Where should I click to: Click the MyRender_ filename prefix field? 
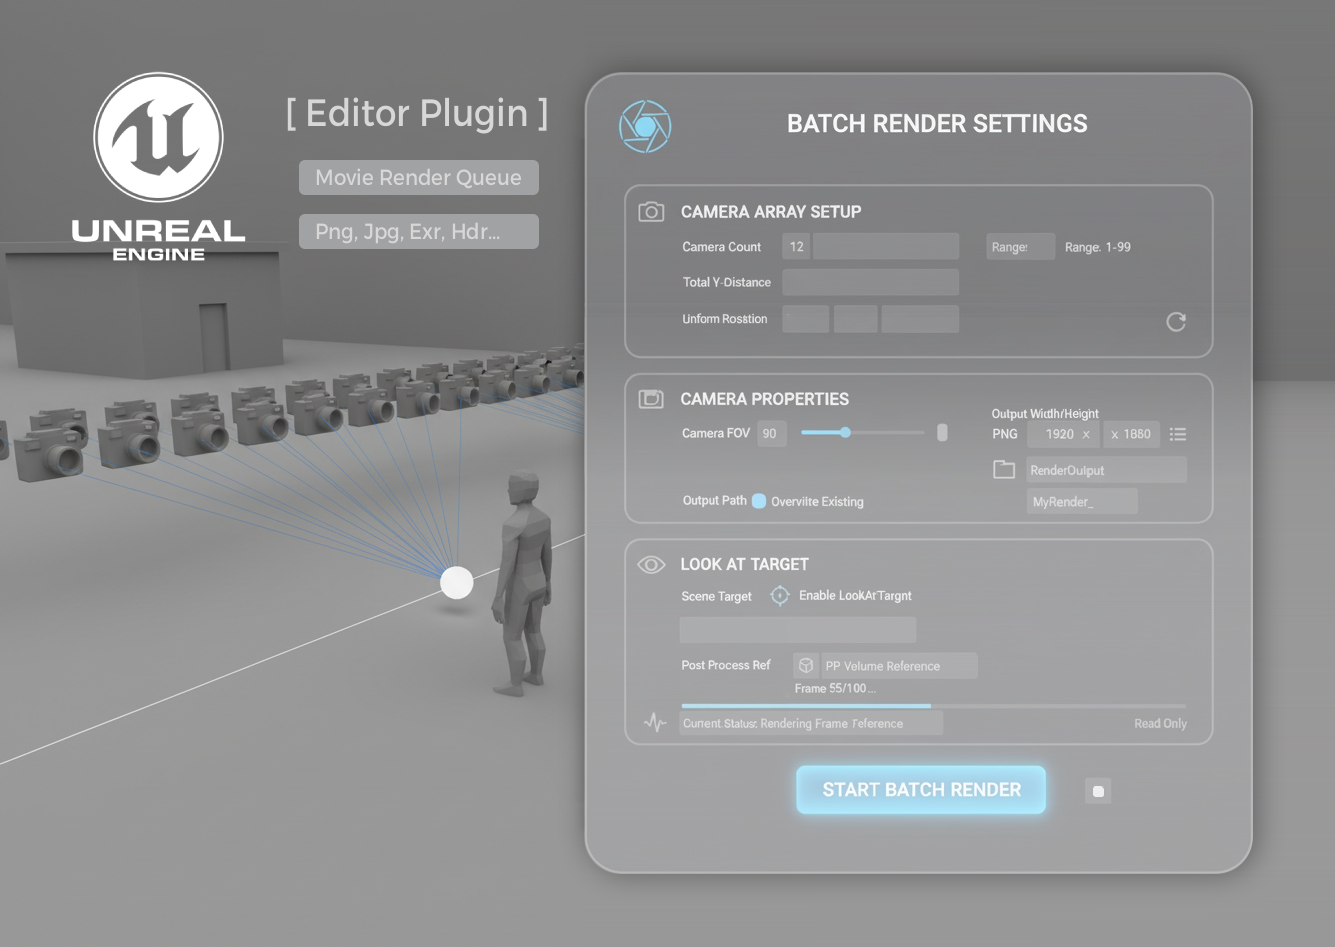coord(1082,502)
